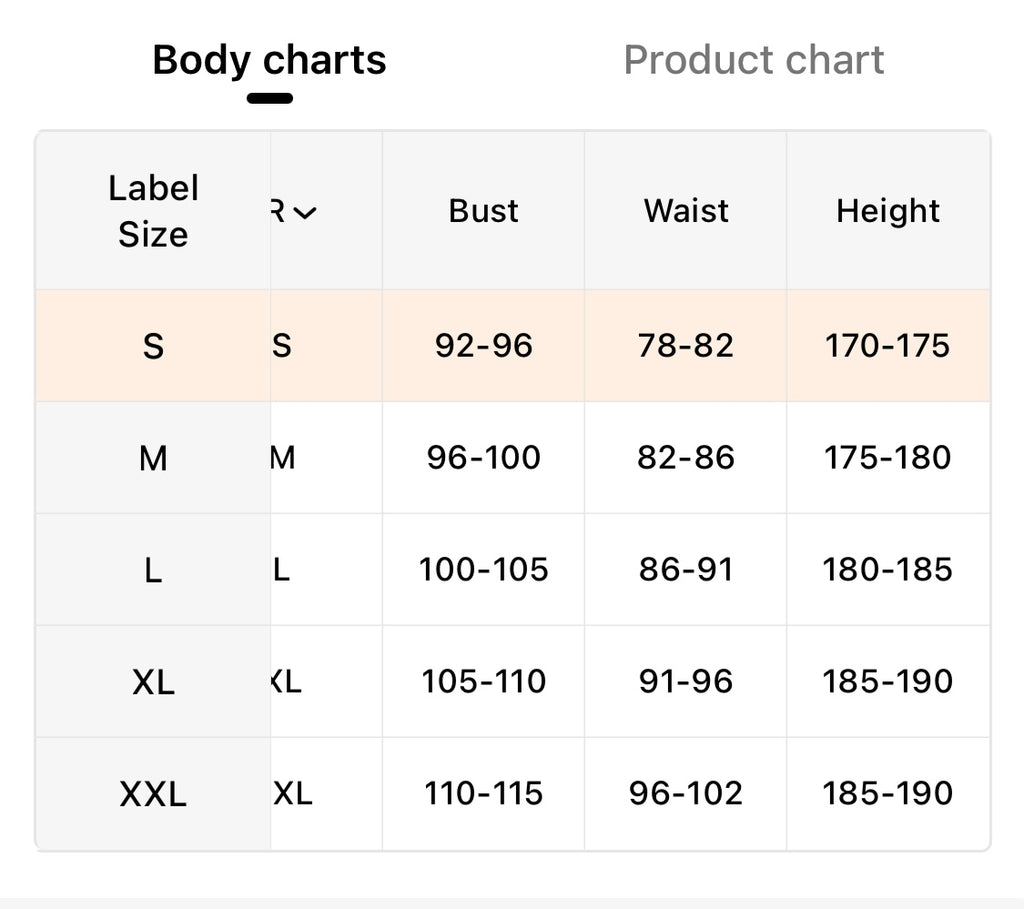This screenshot has width=1024, height=909.
Task: Click the Waist column header
Action: pyautogui.click(x=686, y=211)
